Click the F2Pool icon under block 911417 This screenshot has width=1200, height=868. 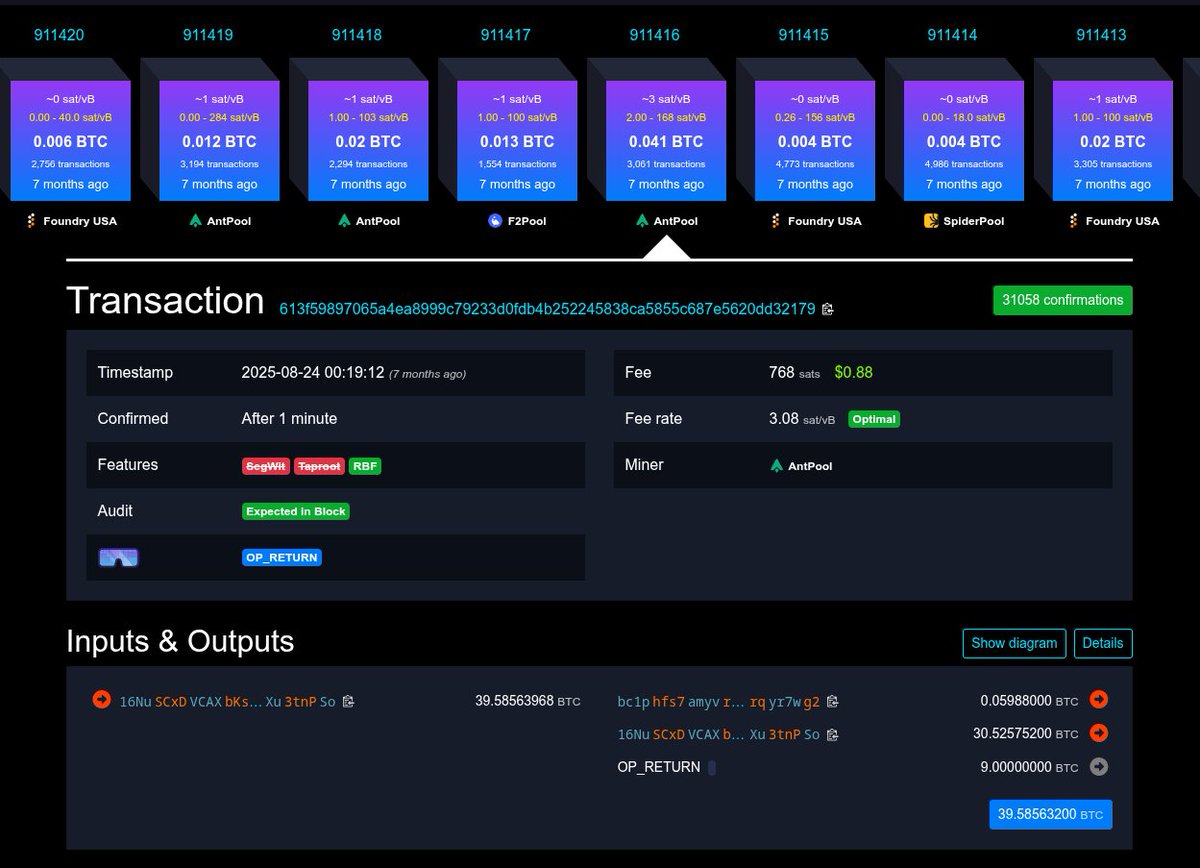coord(495,220)
